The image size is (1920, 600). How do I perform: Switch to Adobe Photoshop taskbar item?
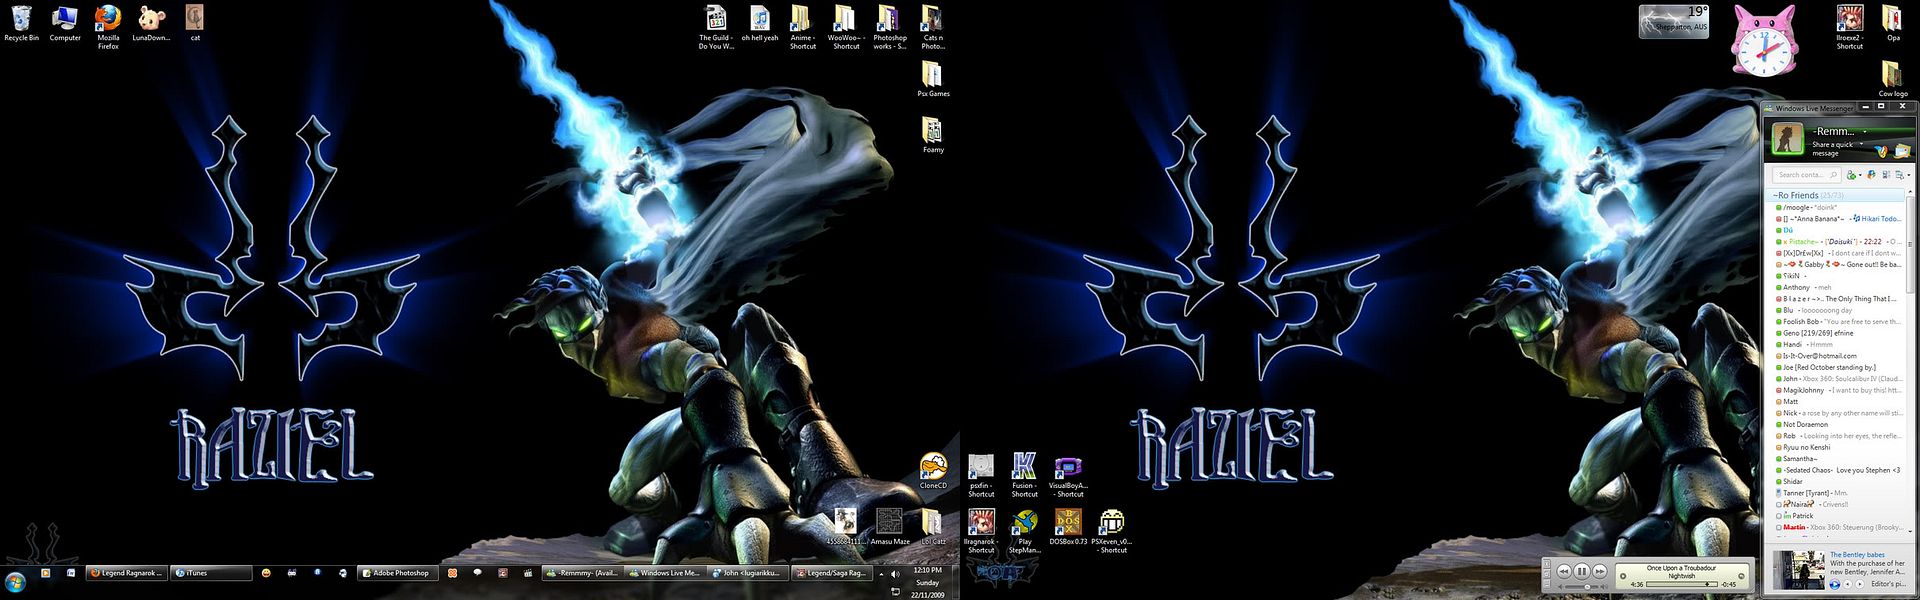[x=400, y=573]
